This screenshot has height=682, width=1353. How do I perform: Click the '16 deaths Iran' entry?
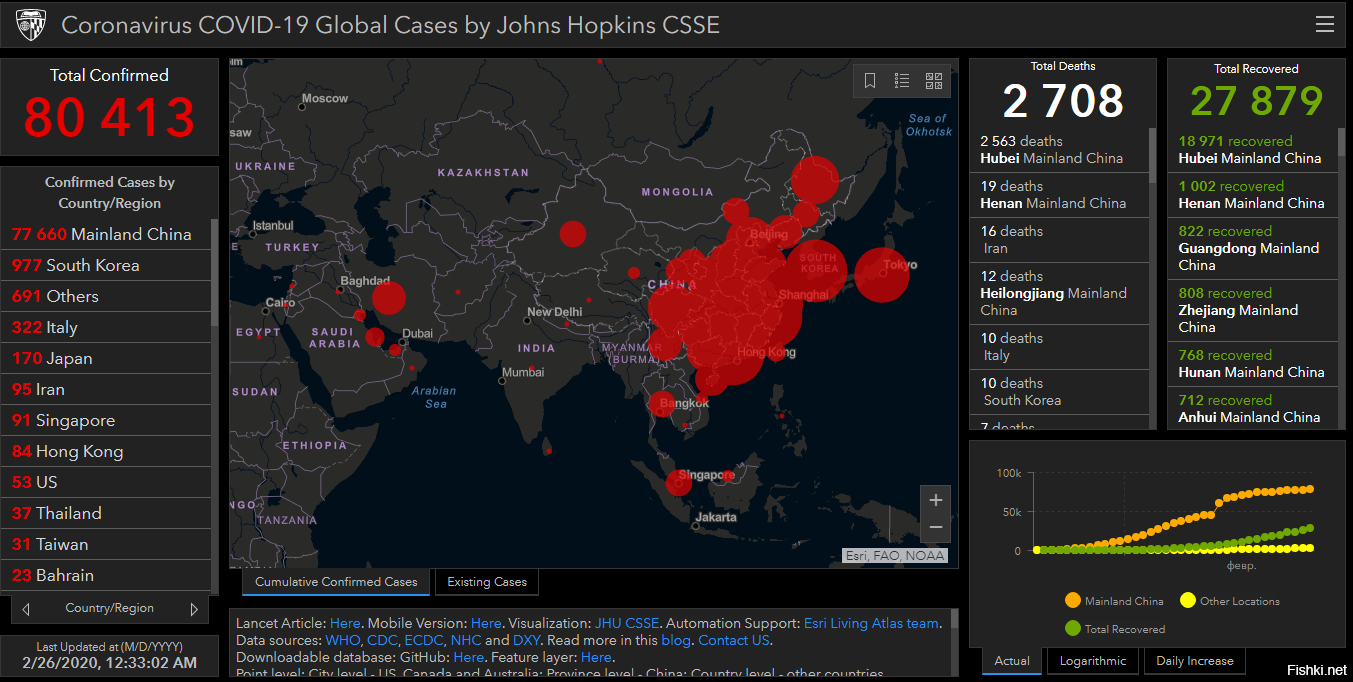pos(1059,240)
